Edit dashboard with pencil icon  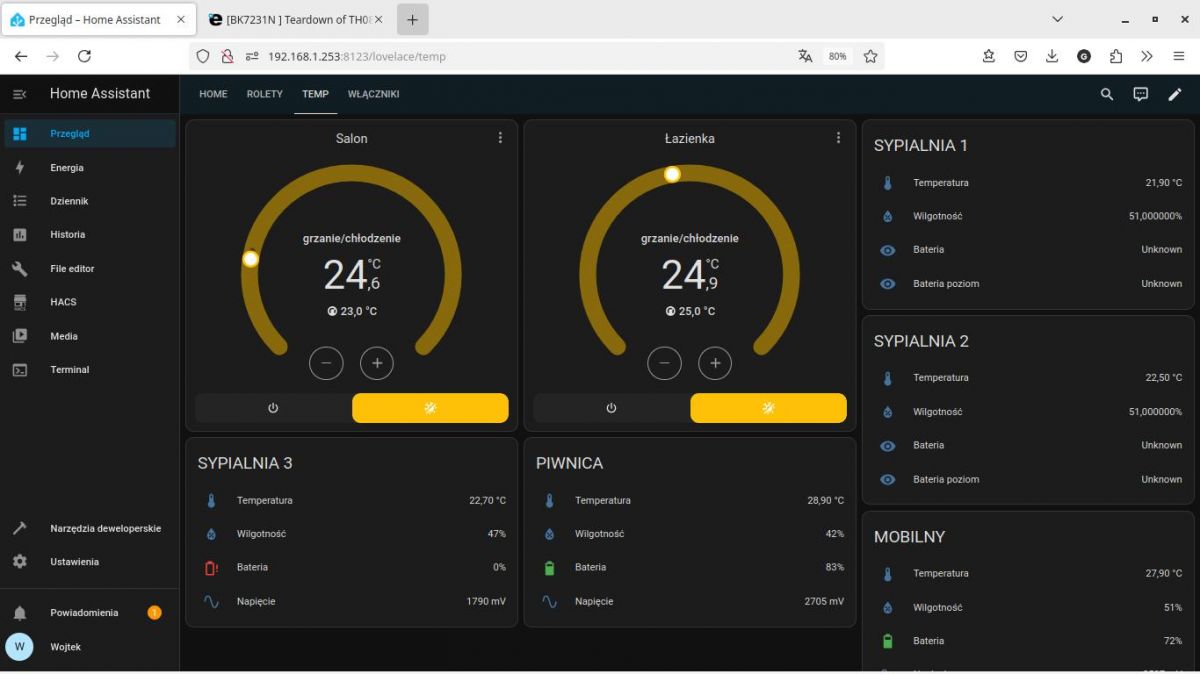coord(1175,94)
